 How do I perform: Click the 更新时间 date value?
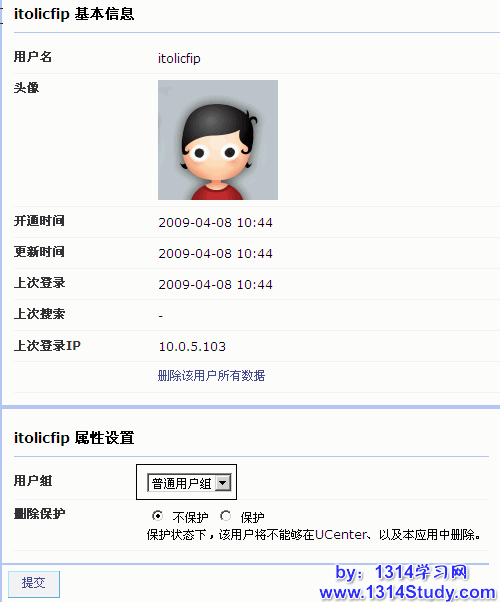click(x=215, y=253)
